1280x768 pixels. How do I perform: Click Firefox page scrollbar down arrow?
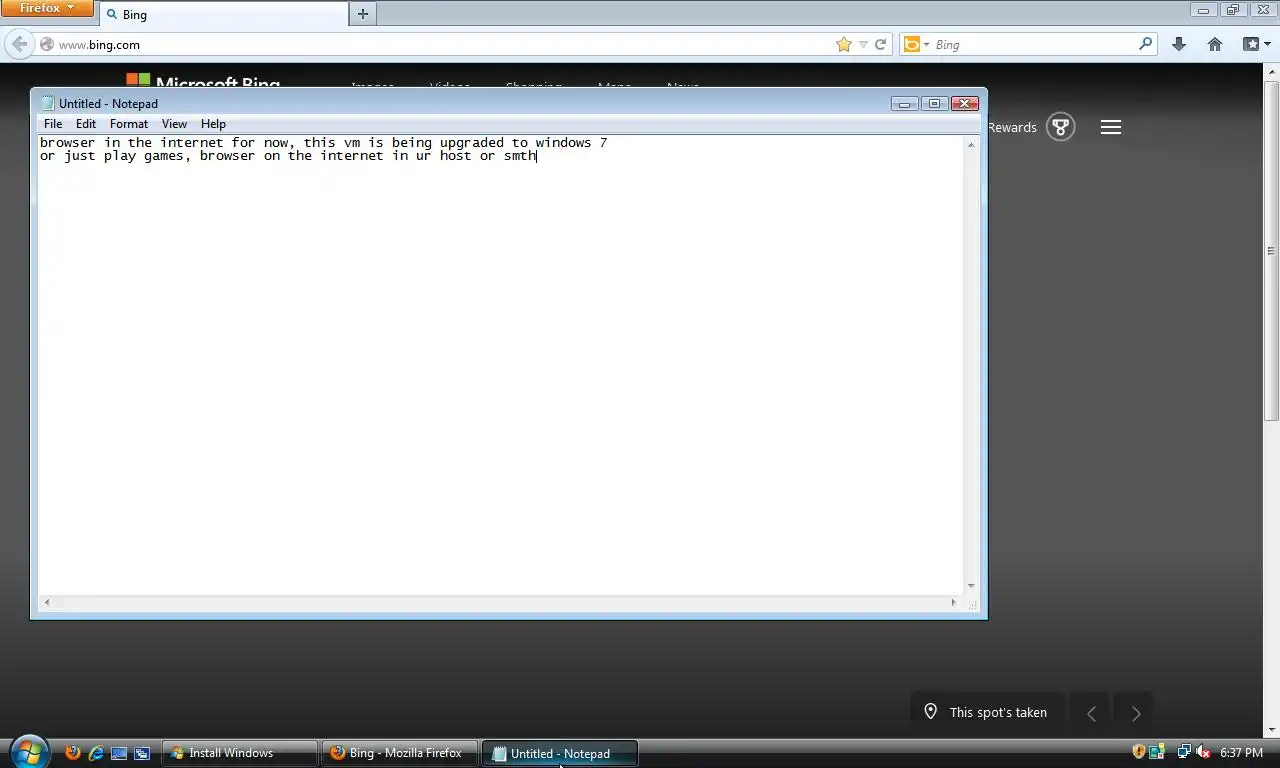[x=1272, y=730]
